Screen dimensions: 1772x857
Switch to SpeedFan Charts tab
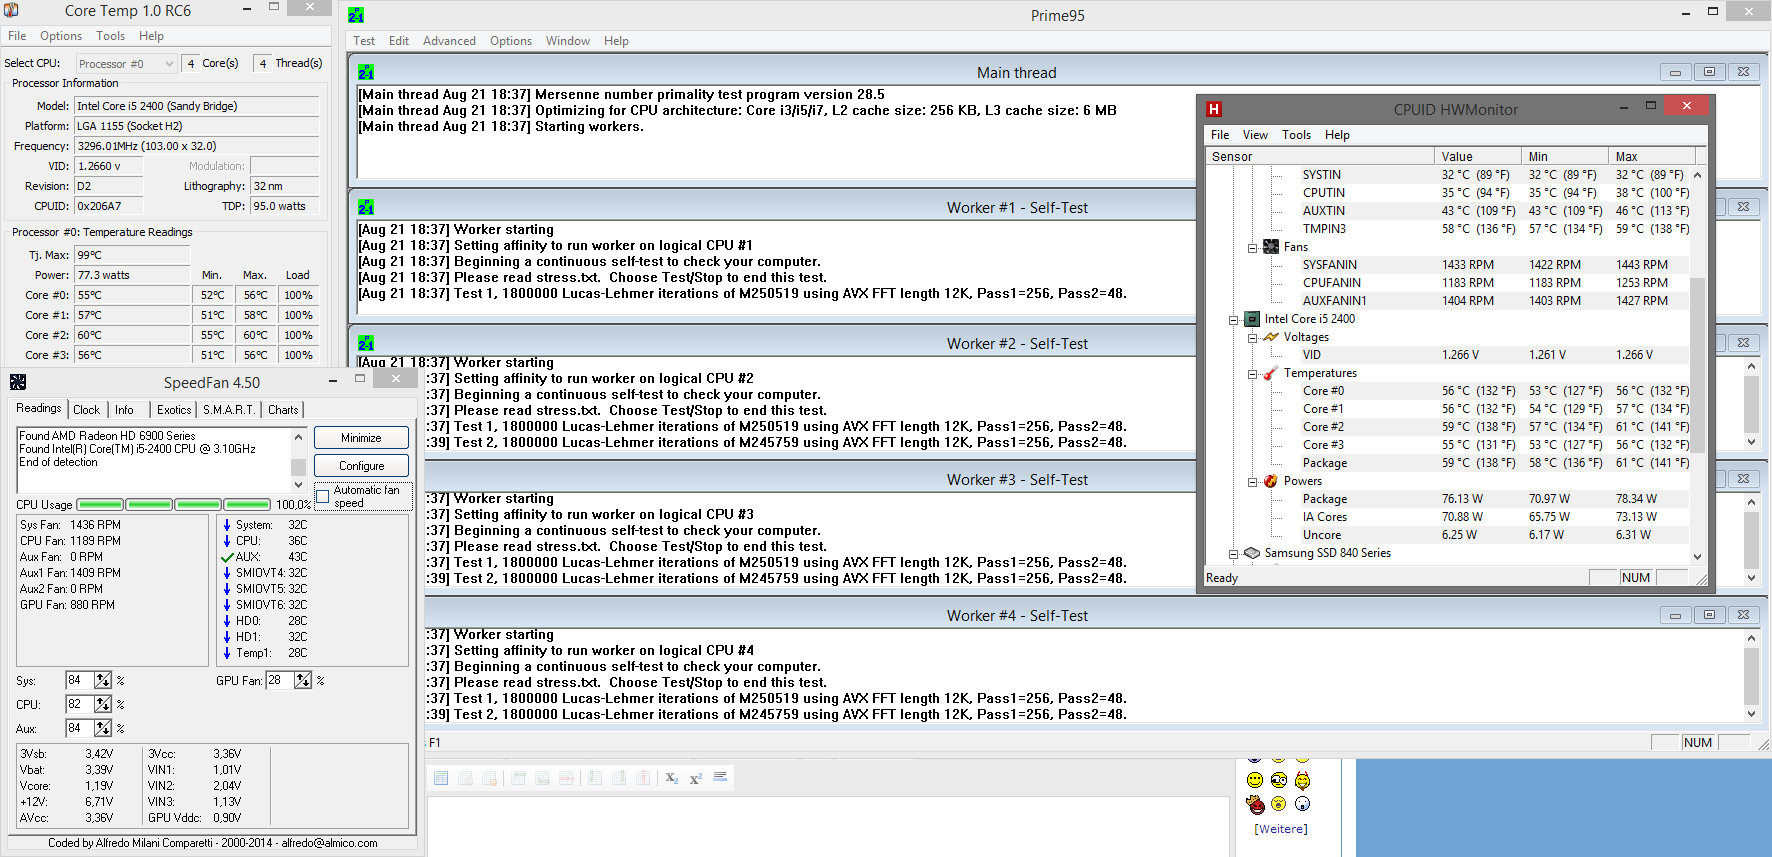tap(283, 410)
